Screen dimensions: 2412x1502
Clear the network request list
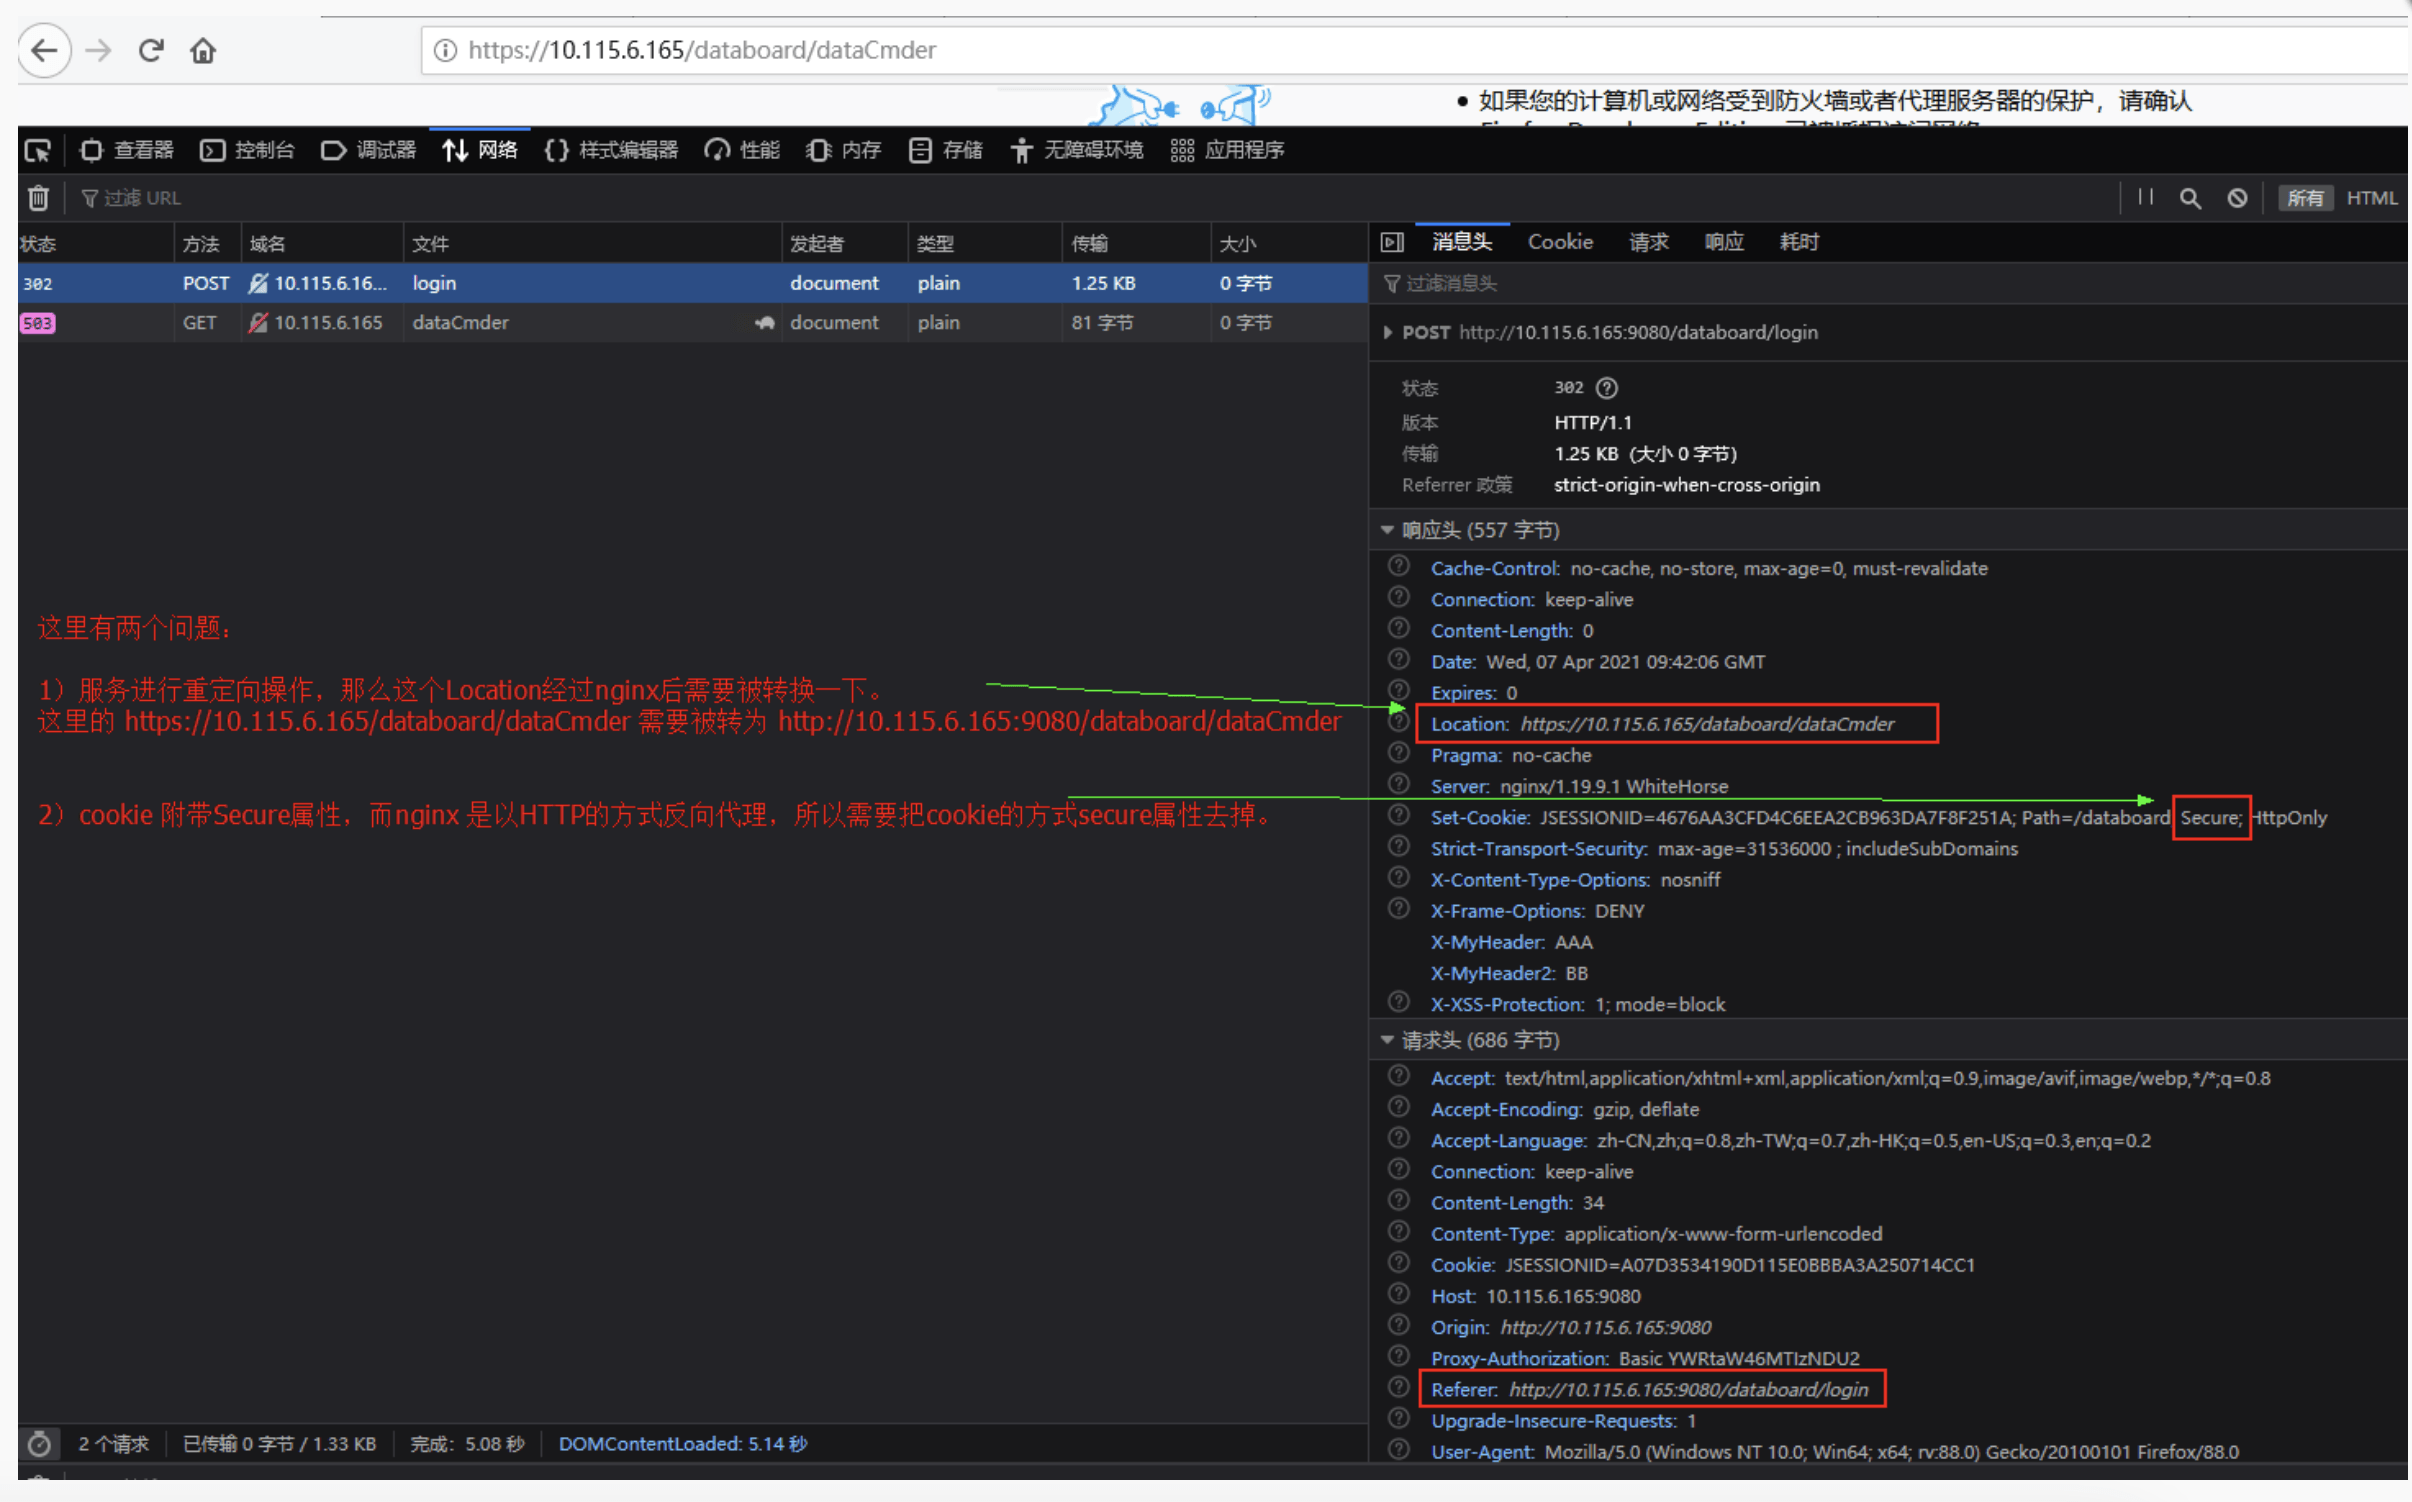(38, 198)
